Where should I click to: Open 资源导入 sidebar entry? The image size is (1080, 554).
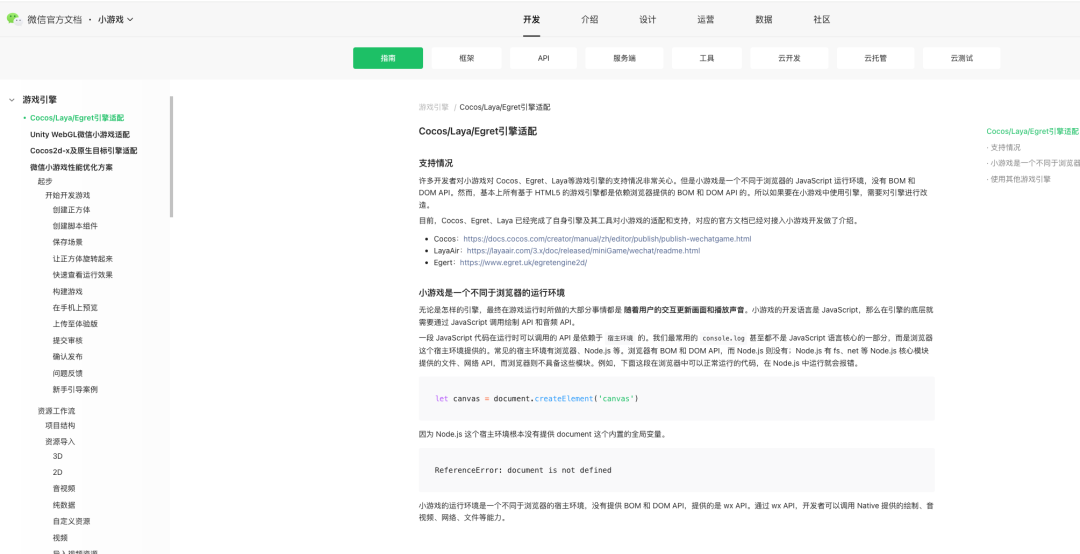[x=60, y=442]
